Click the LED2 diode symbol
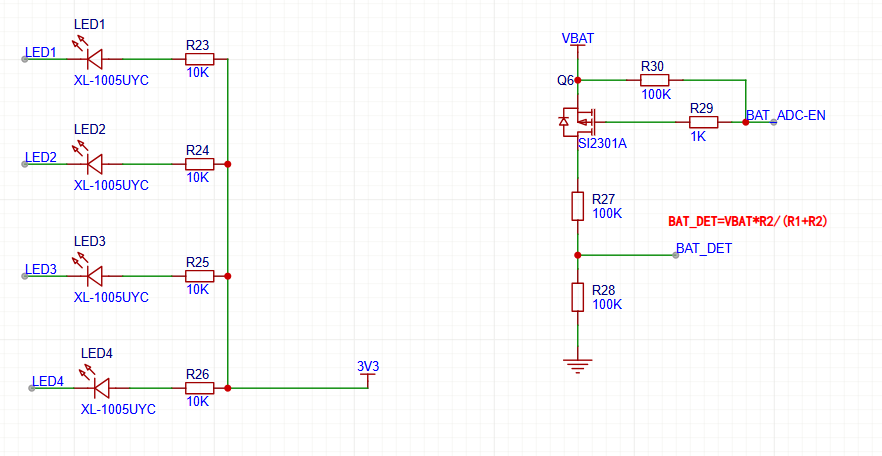The width and height of the screenshot is (882, 456). pos(95,164)
